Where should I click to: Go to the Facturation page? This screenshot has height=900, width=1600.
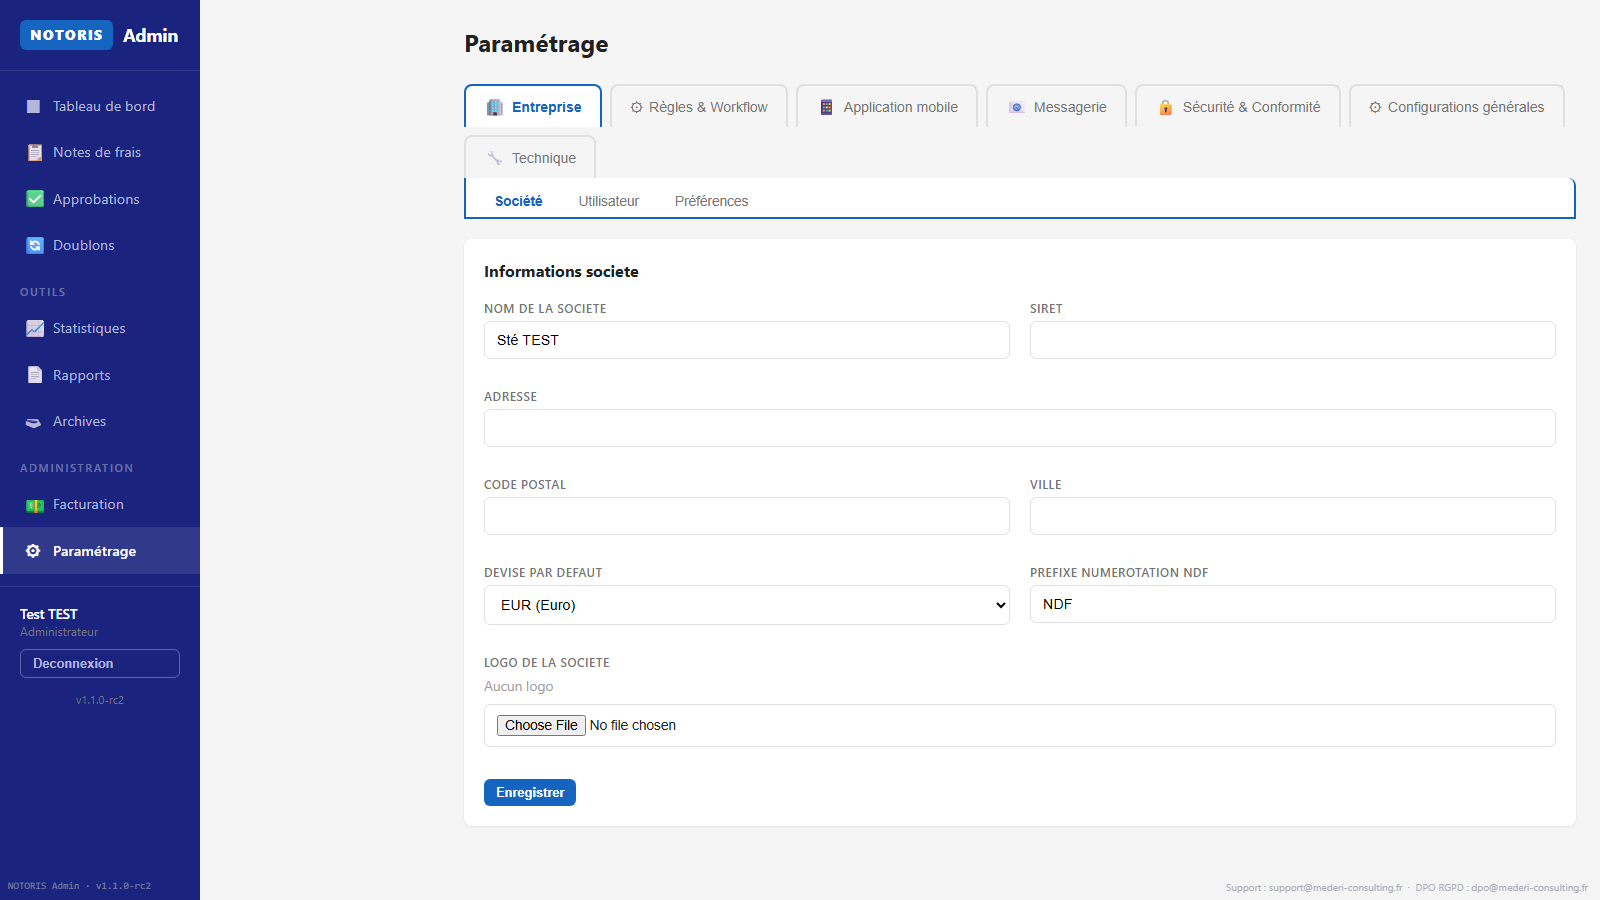click(x=100, y=504)
